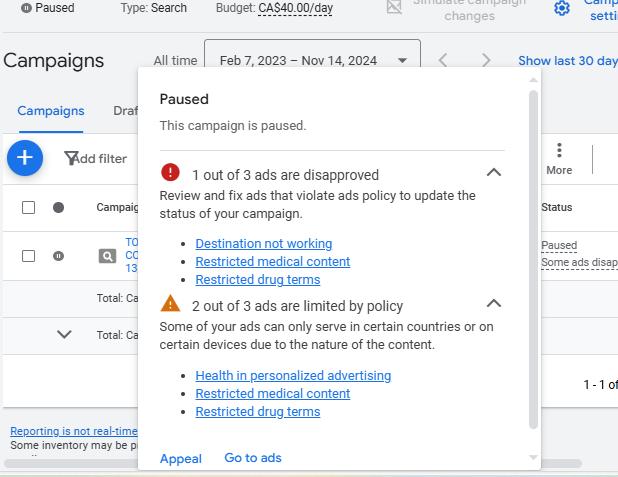Click the Paused pill icon in top bar
The width and height of the screenshot is (618, 477).
click(26, 8)
